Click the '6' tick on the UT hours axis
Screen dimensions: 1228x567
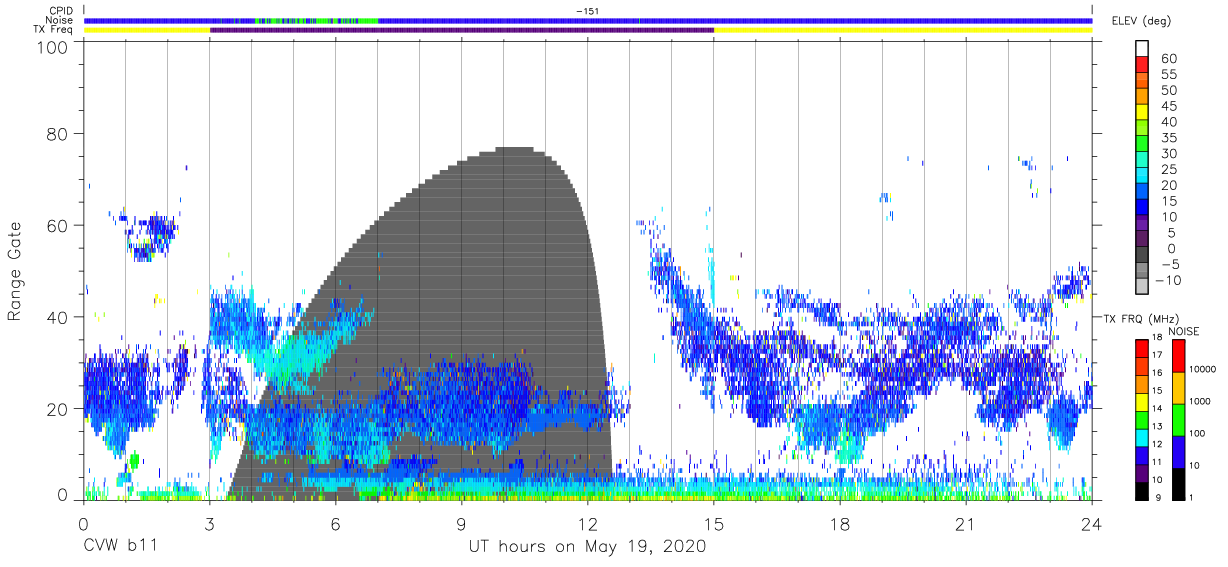tap(336, 524)
